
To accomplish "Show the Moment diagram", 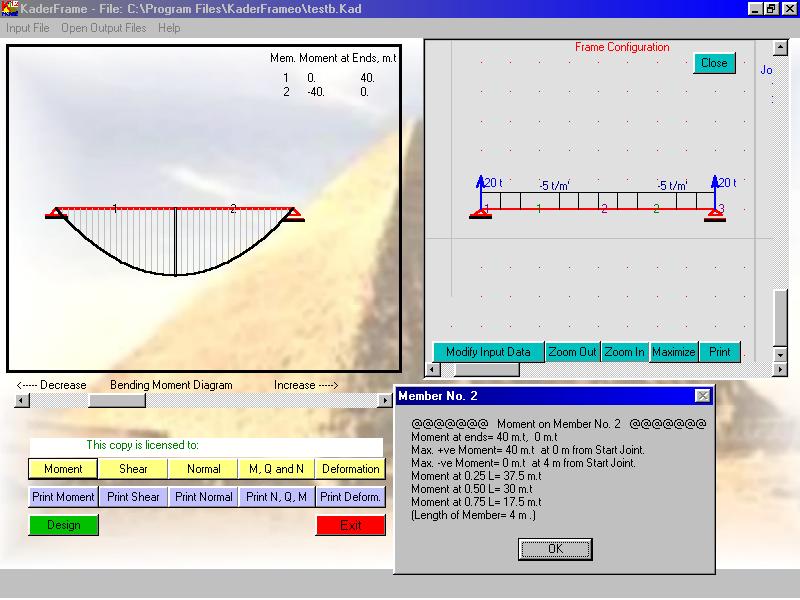I will [63, 468].
